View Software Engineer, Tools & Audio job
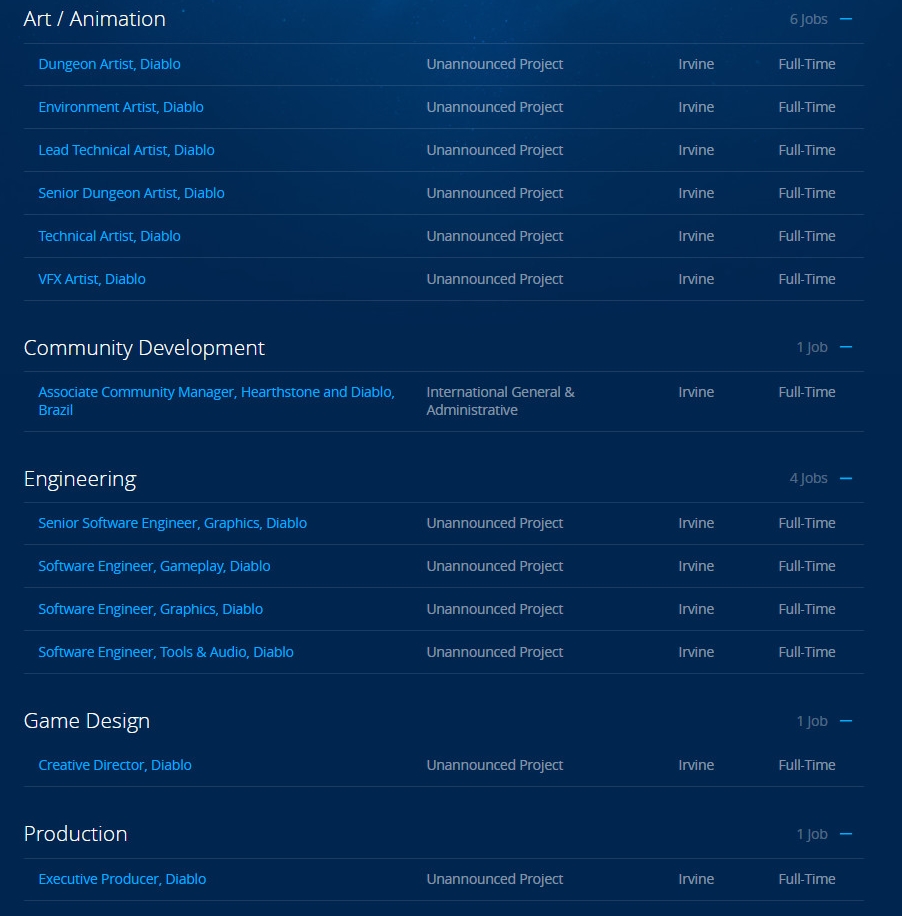This screenshot has height=916, width=902. [166, 652]
